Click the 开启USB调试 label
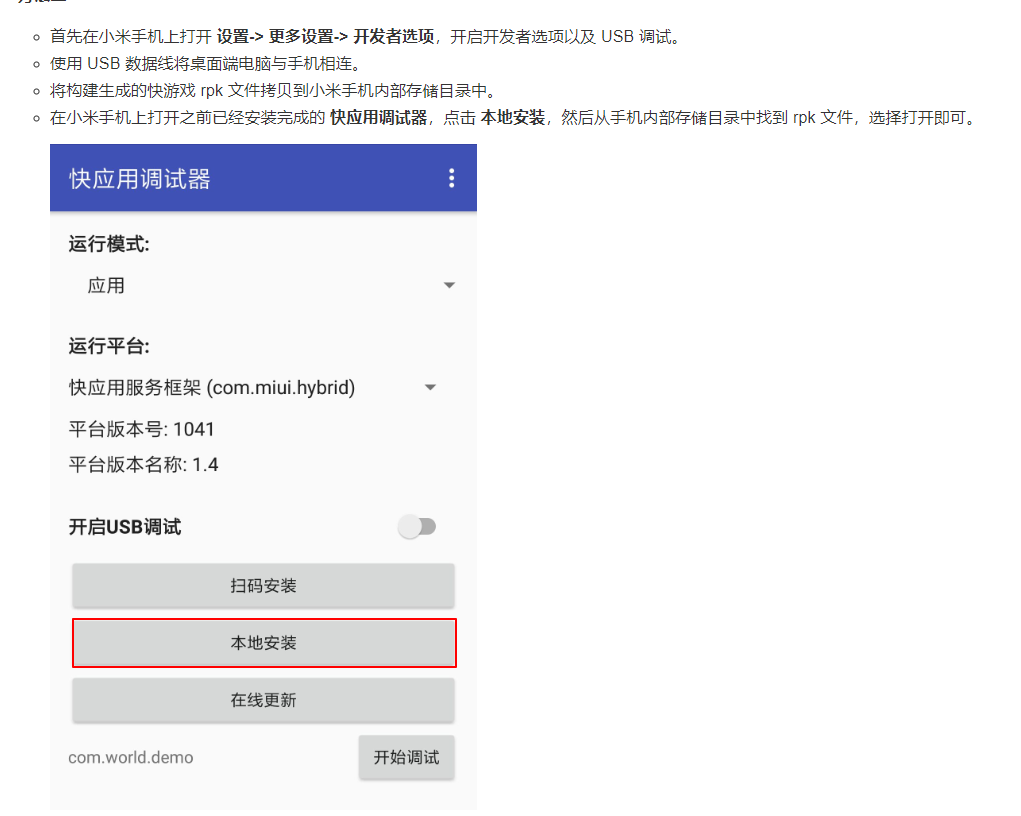Image resolution: width=1021 pixels, height=816 pixels. coord(125,527)
